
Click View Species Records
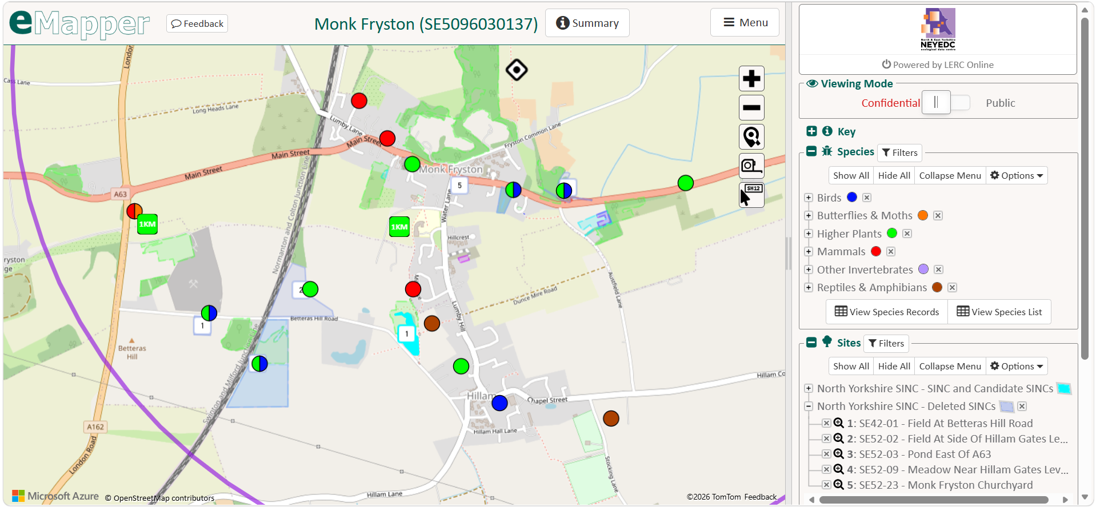click(x=886, y=312)
